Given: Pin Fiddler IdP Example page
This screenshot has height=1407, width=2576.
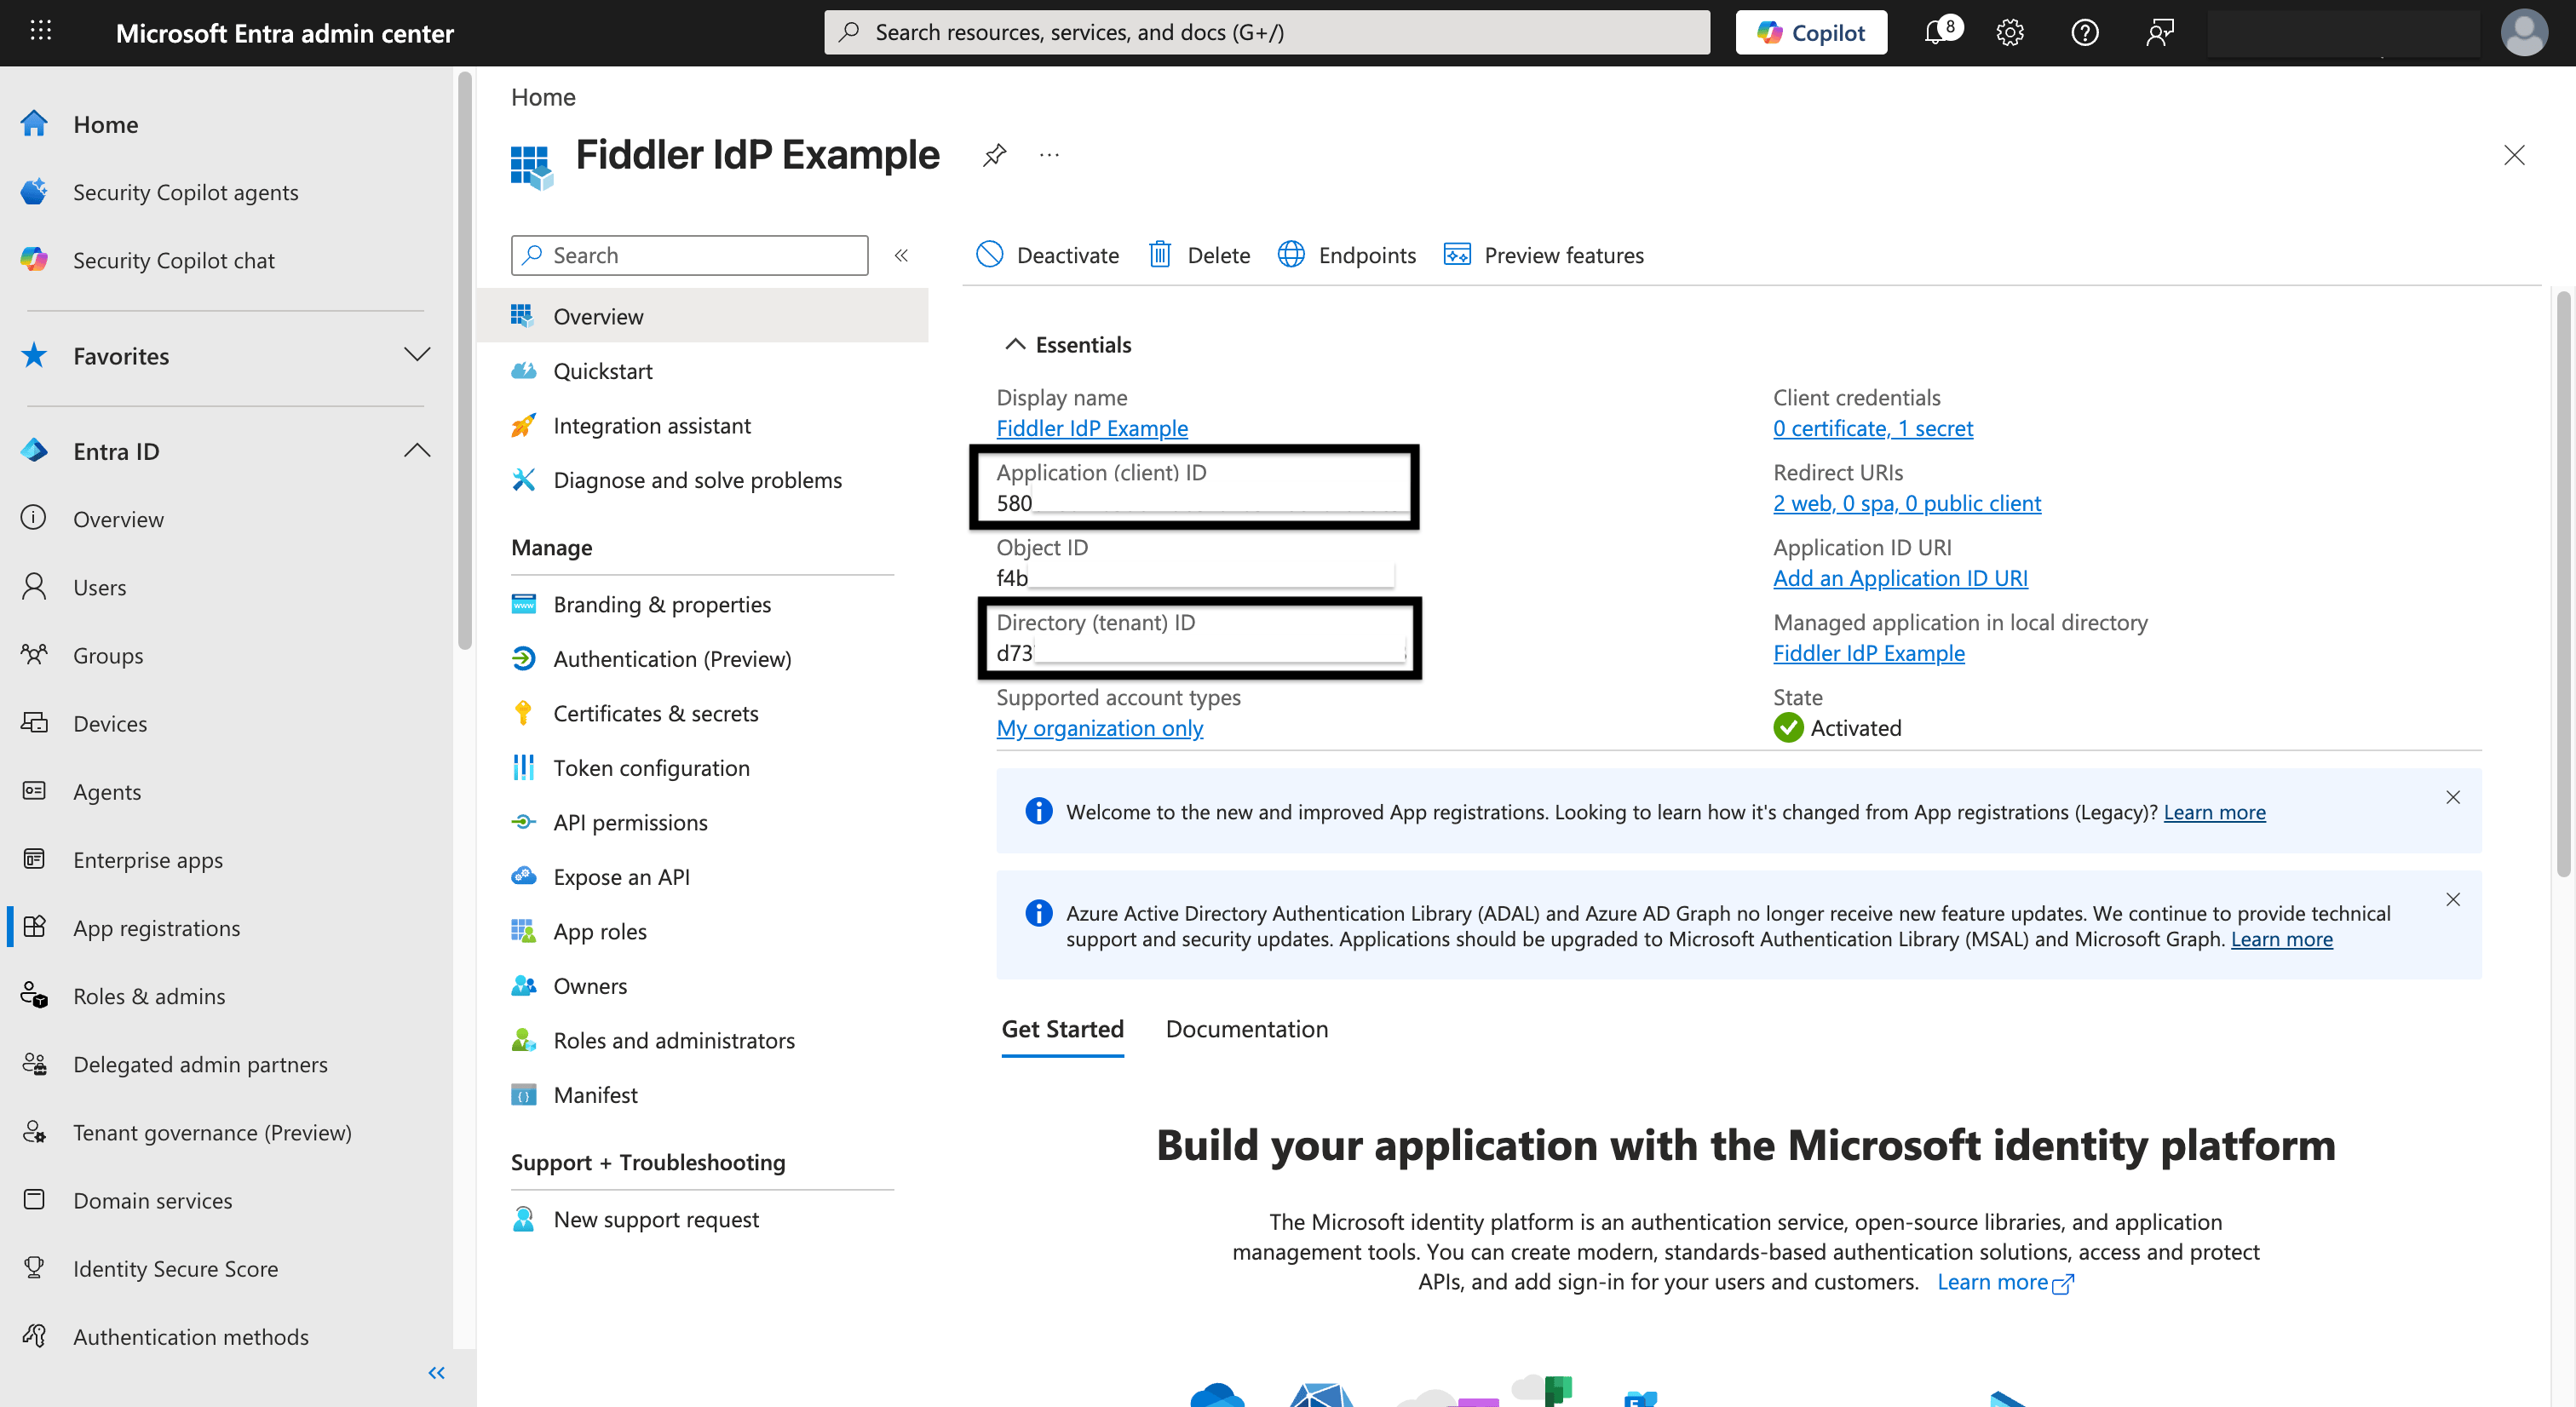Looking at the screenshot, I should tap(993, 155).
